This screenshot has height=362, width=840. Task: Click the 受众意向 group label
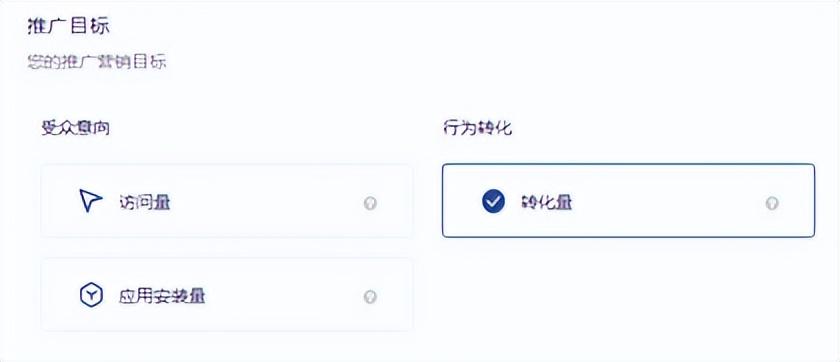pyautogui.click(x=76, y=129)
